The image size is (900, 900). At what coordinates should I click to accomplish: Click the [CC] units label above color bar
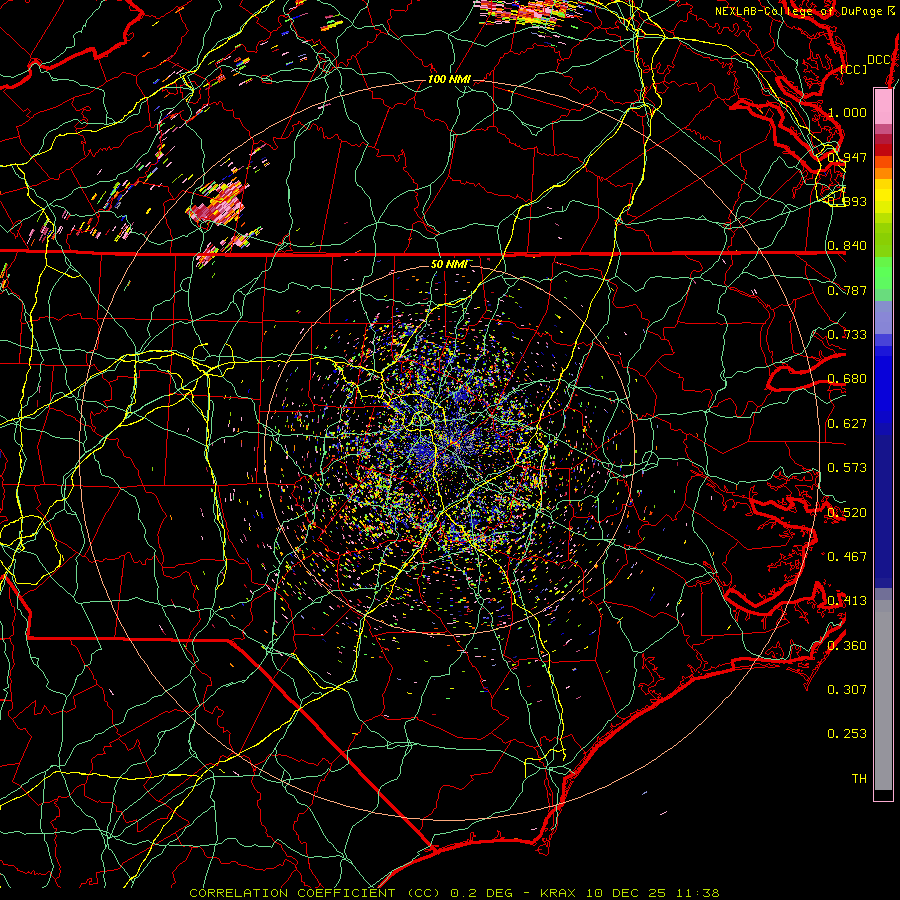click(854, 69)
